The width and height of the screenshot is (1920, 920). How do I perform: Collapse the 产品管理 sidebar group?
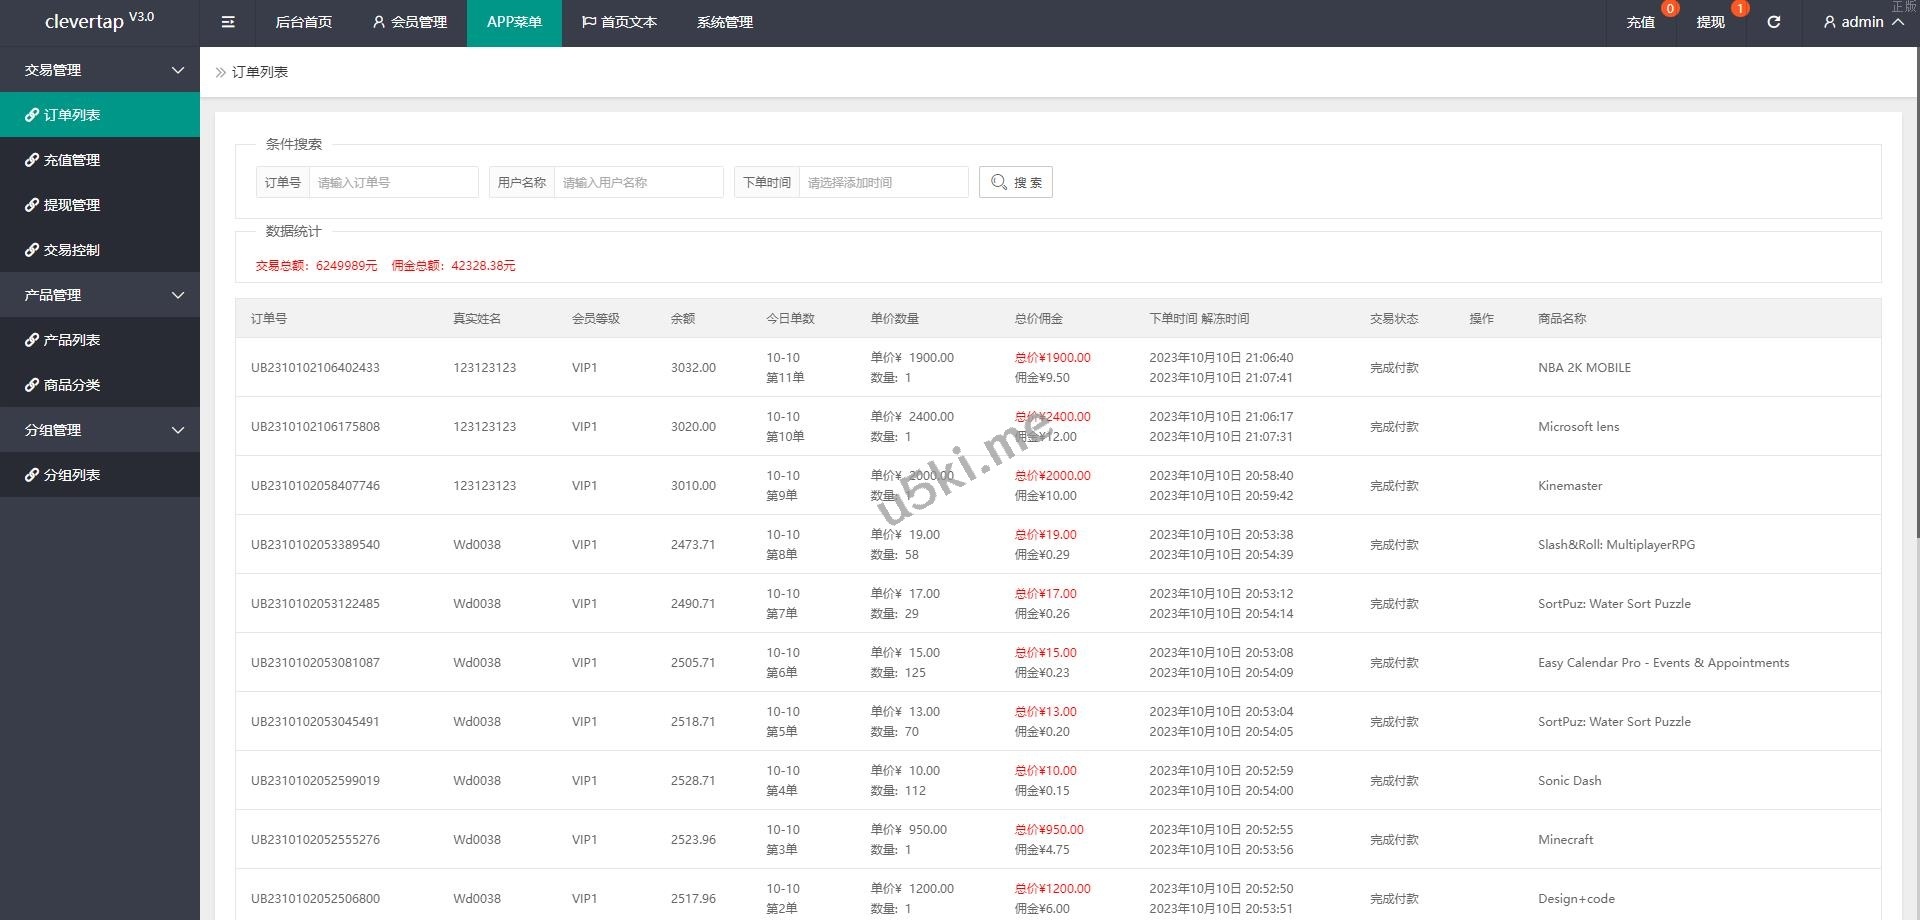tap(178, 295)
